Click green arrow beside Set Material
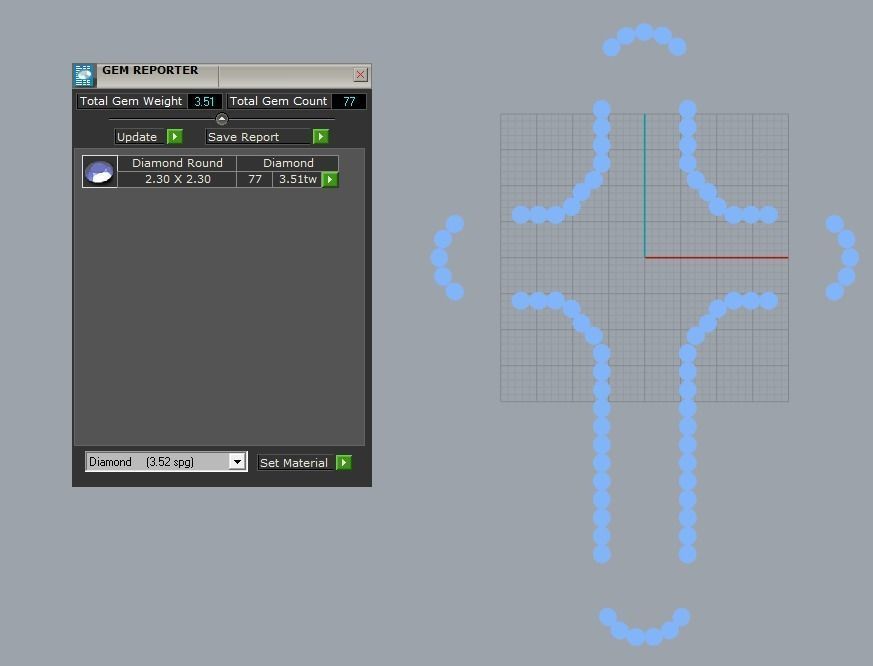This screenshot has width=873, height=666. click(344, 462)
